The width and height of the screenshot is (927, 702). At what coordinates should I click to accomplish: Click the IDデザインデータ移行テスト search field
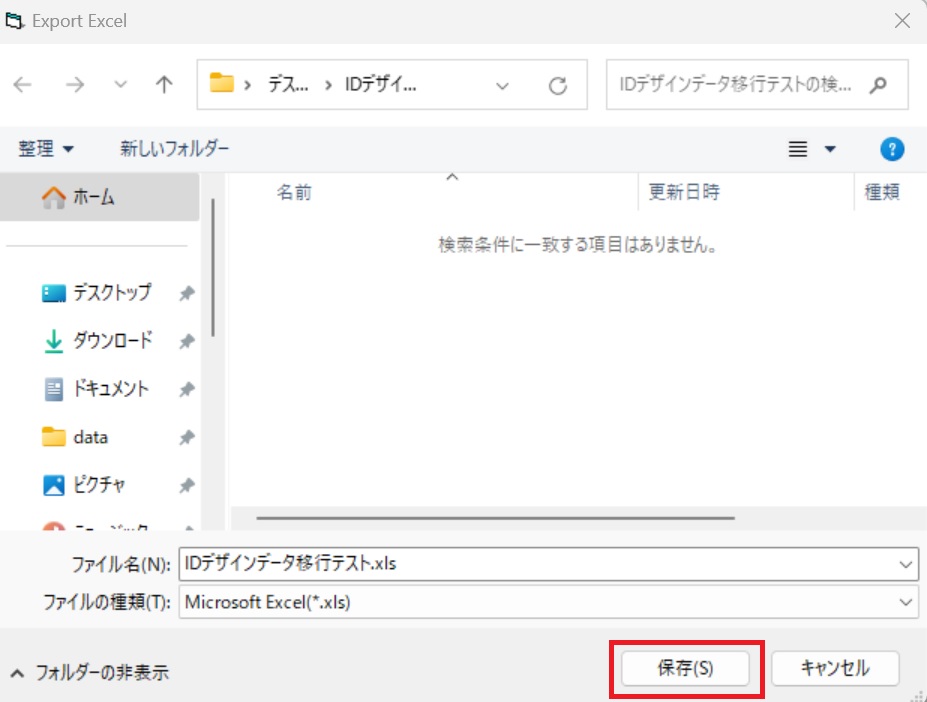pyautogui.click(x=745, y=85)
